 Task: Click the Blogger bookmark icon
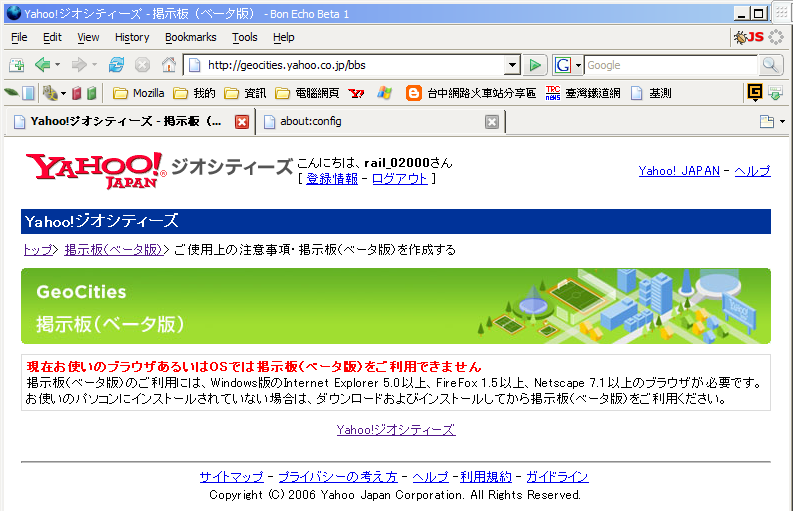[x=413, y=94]
